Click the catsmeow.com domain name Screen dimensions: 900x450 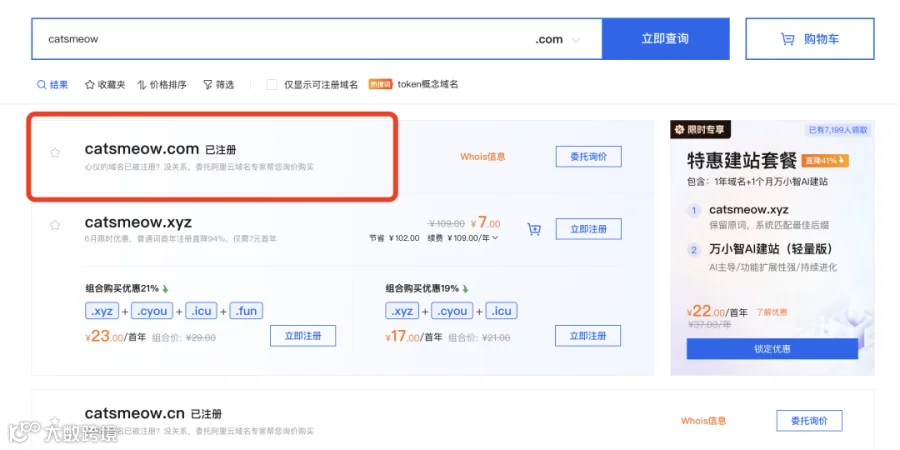tap(141, 149)
